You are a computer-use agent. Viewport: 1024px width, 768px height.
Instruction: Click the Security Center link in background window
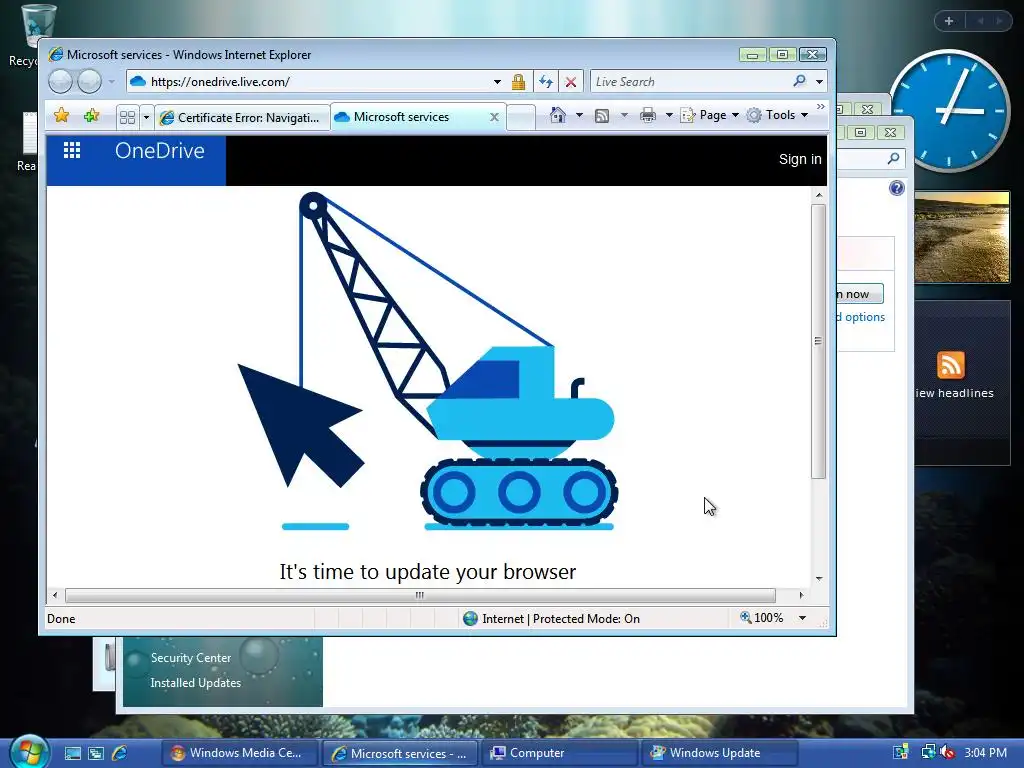(x=191, y=658)
